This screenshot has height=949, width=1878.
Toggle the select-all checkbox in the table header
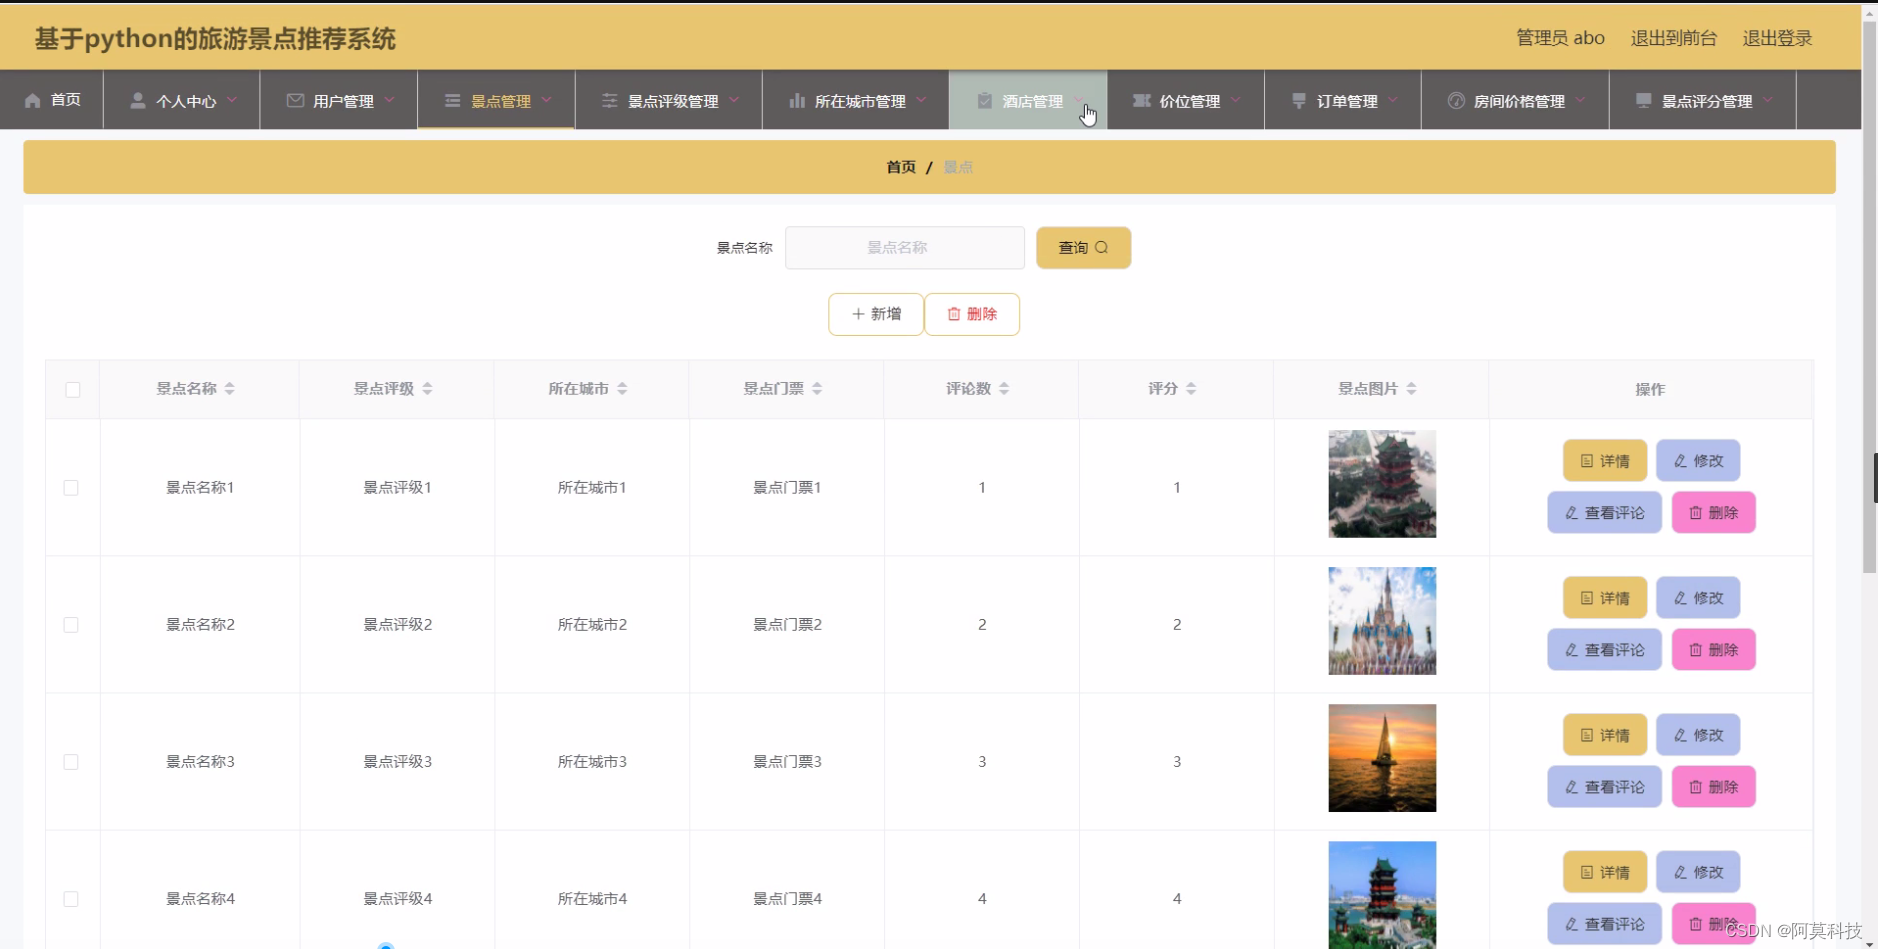point(71,389)
